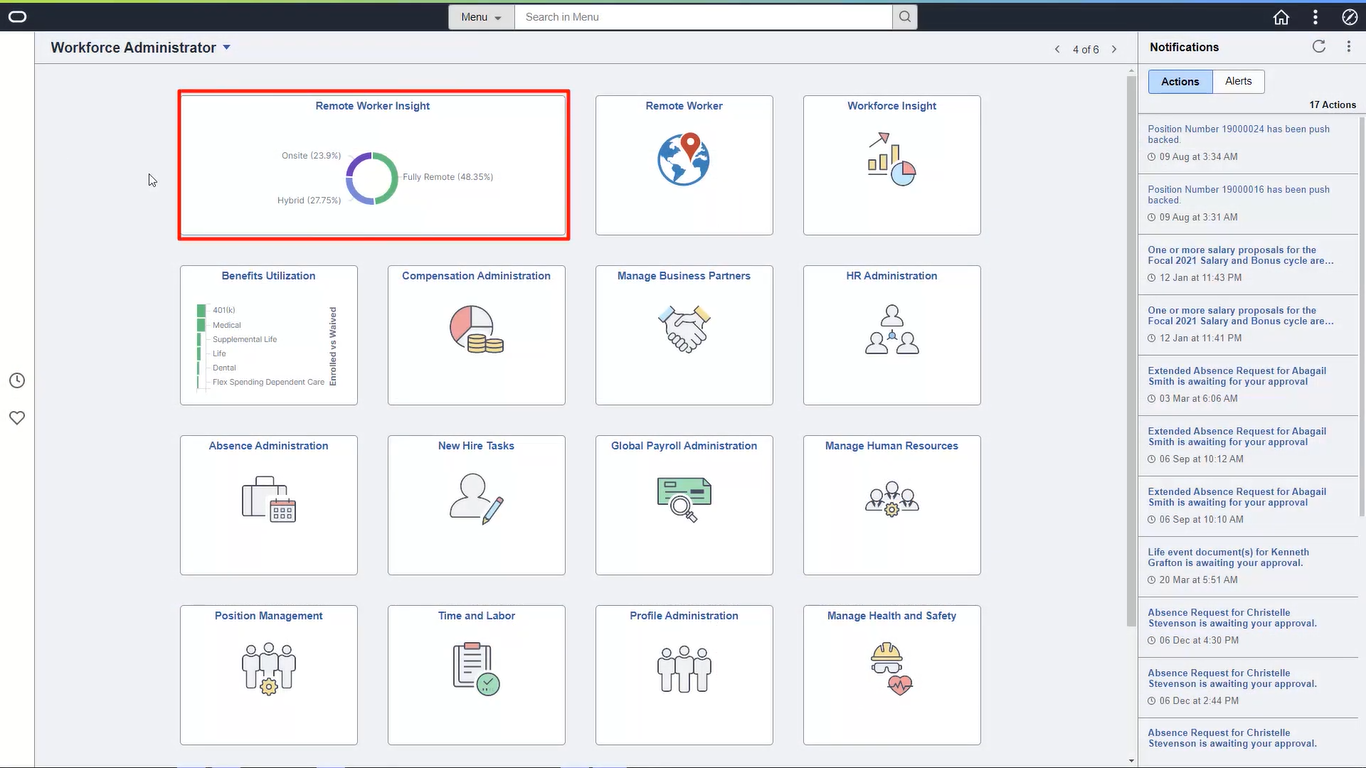The width and height of the screenshot is (1366, 768).
Task: Click the Home icon in the header
Action: pos(1281,17)
